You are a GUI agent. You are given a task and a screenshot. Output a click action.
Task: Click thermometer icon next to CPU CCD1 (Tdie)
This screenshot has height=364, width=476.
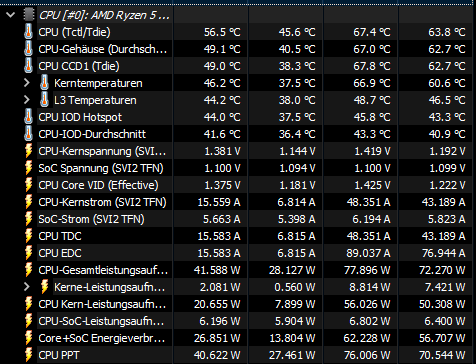click(29, 66)
